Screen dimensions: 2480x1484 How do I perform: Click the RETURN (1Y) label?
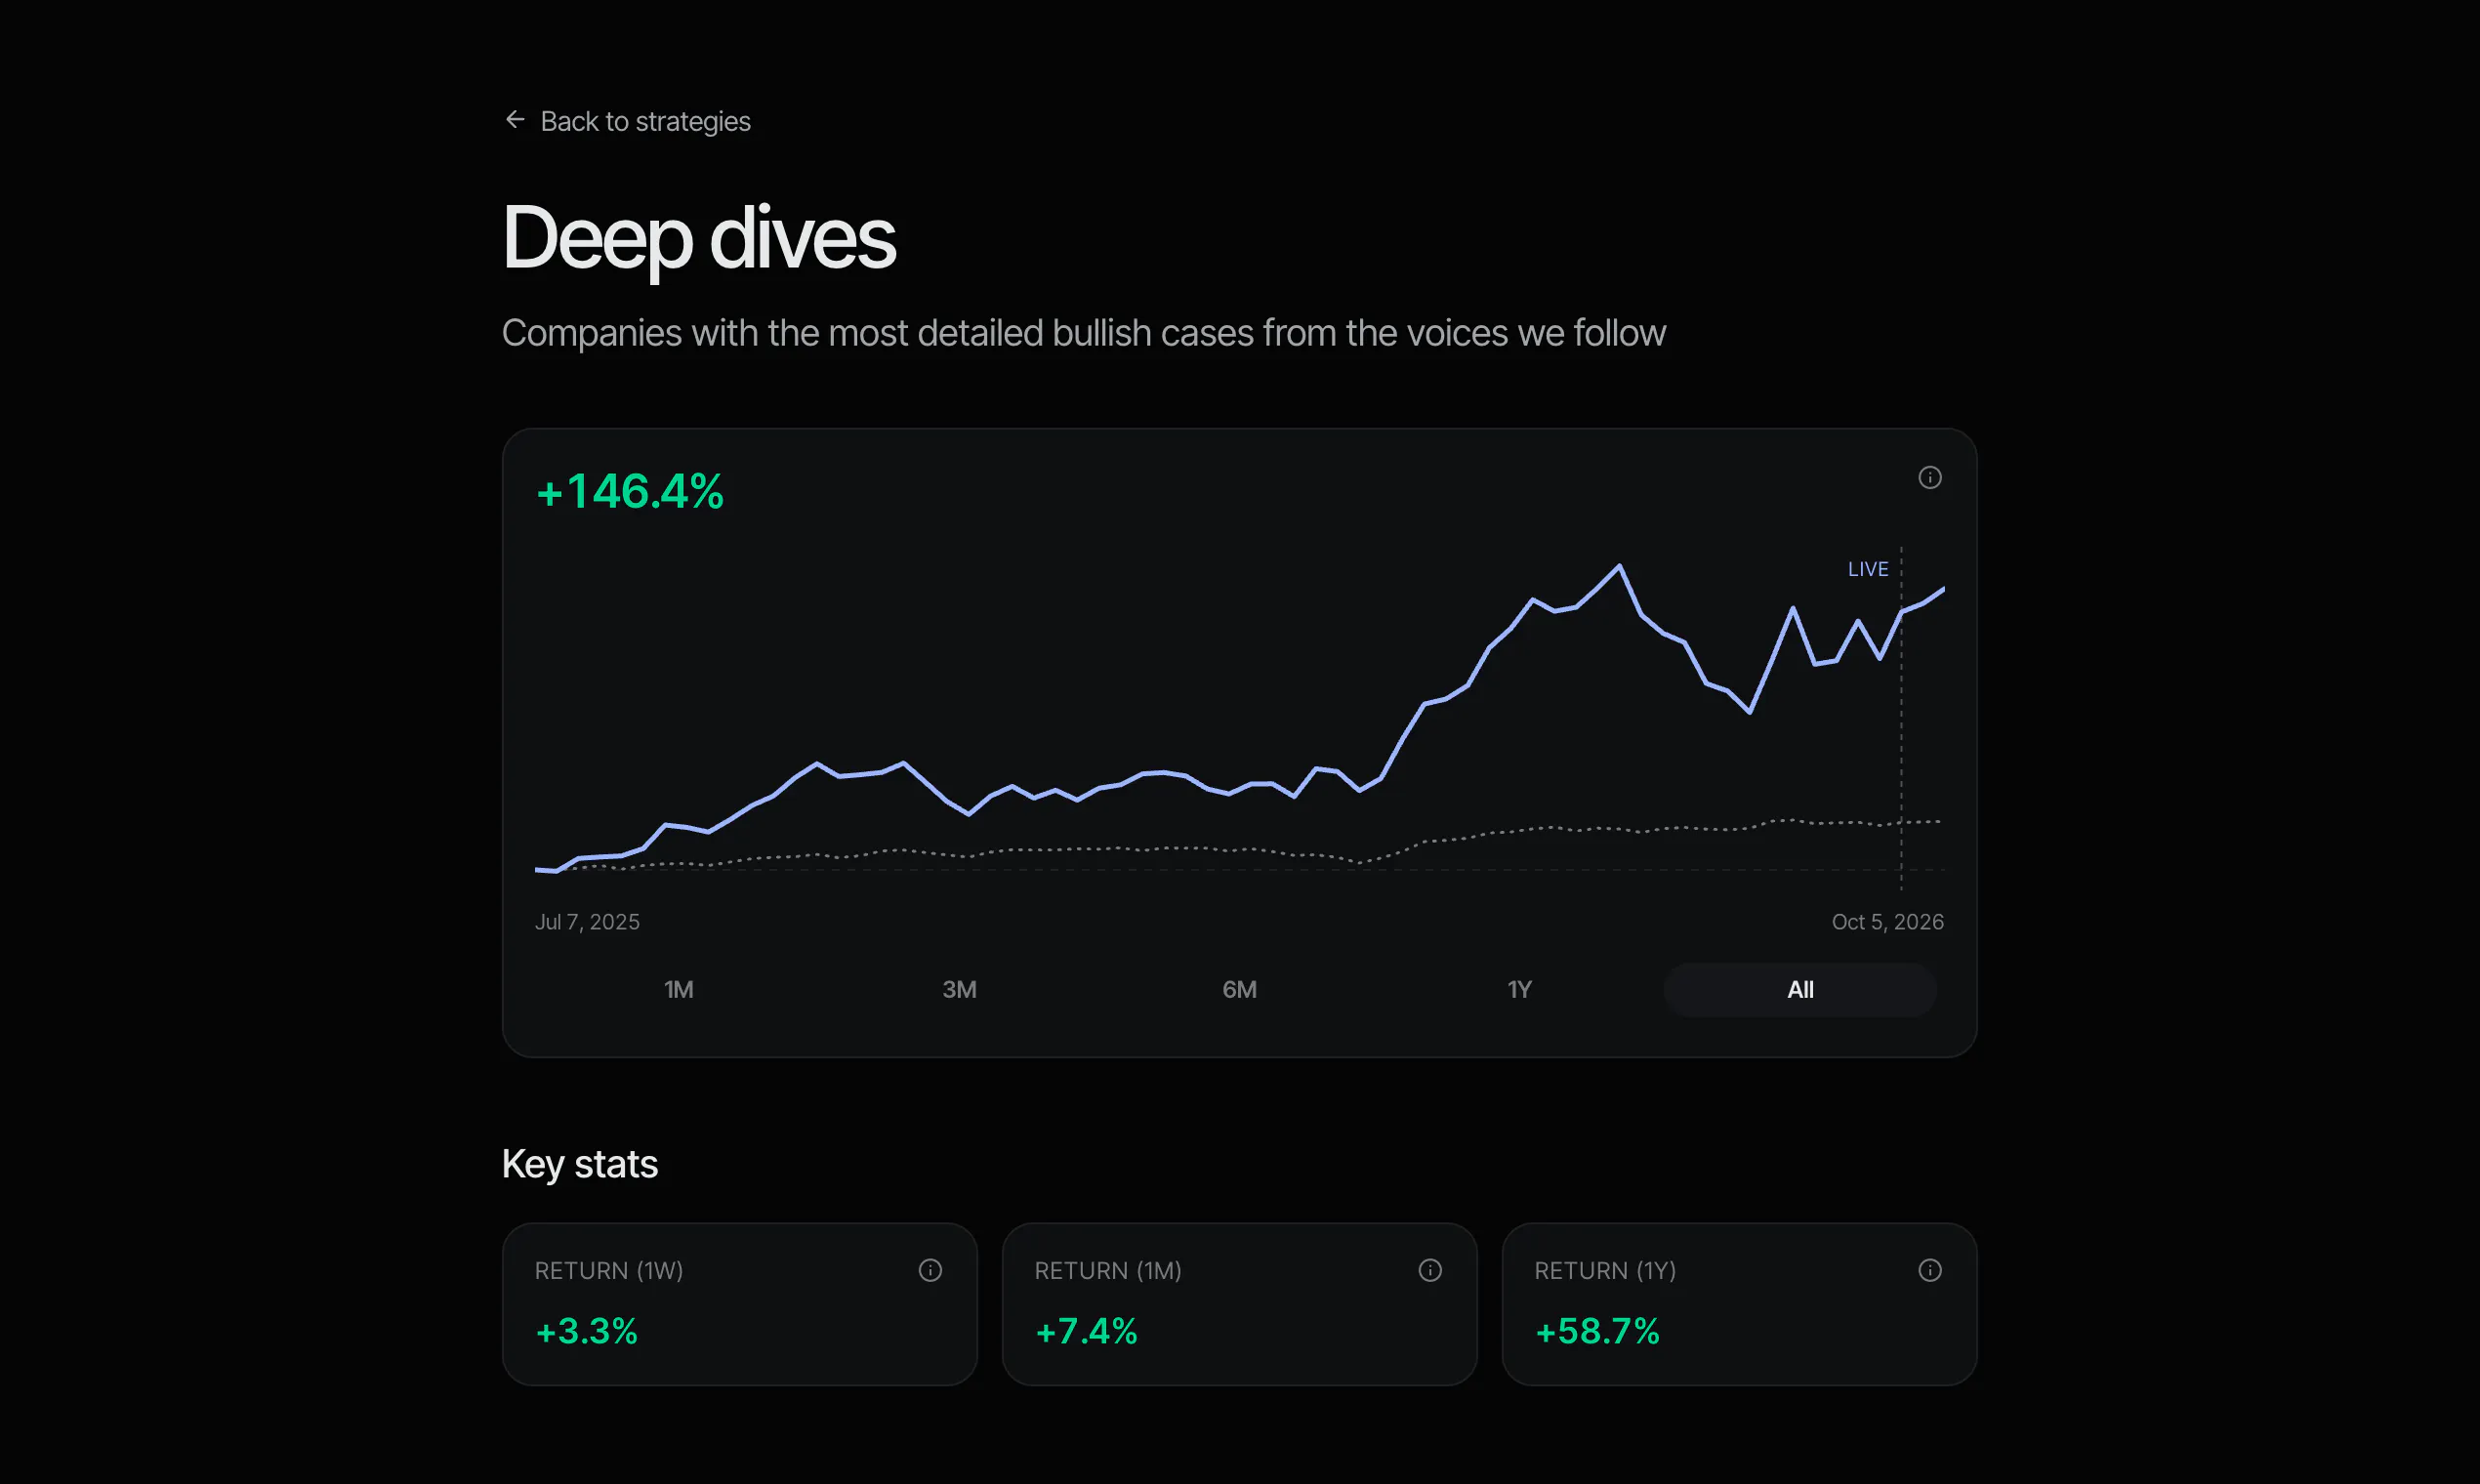point(1605,1270)
